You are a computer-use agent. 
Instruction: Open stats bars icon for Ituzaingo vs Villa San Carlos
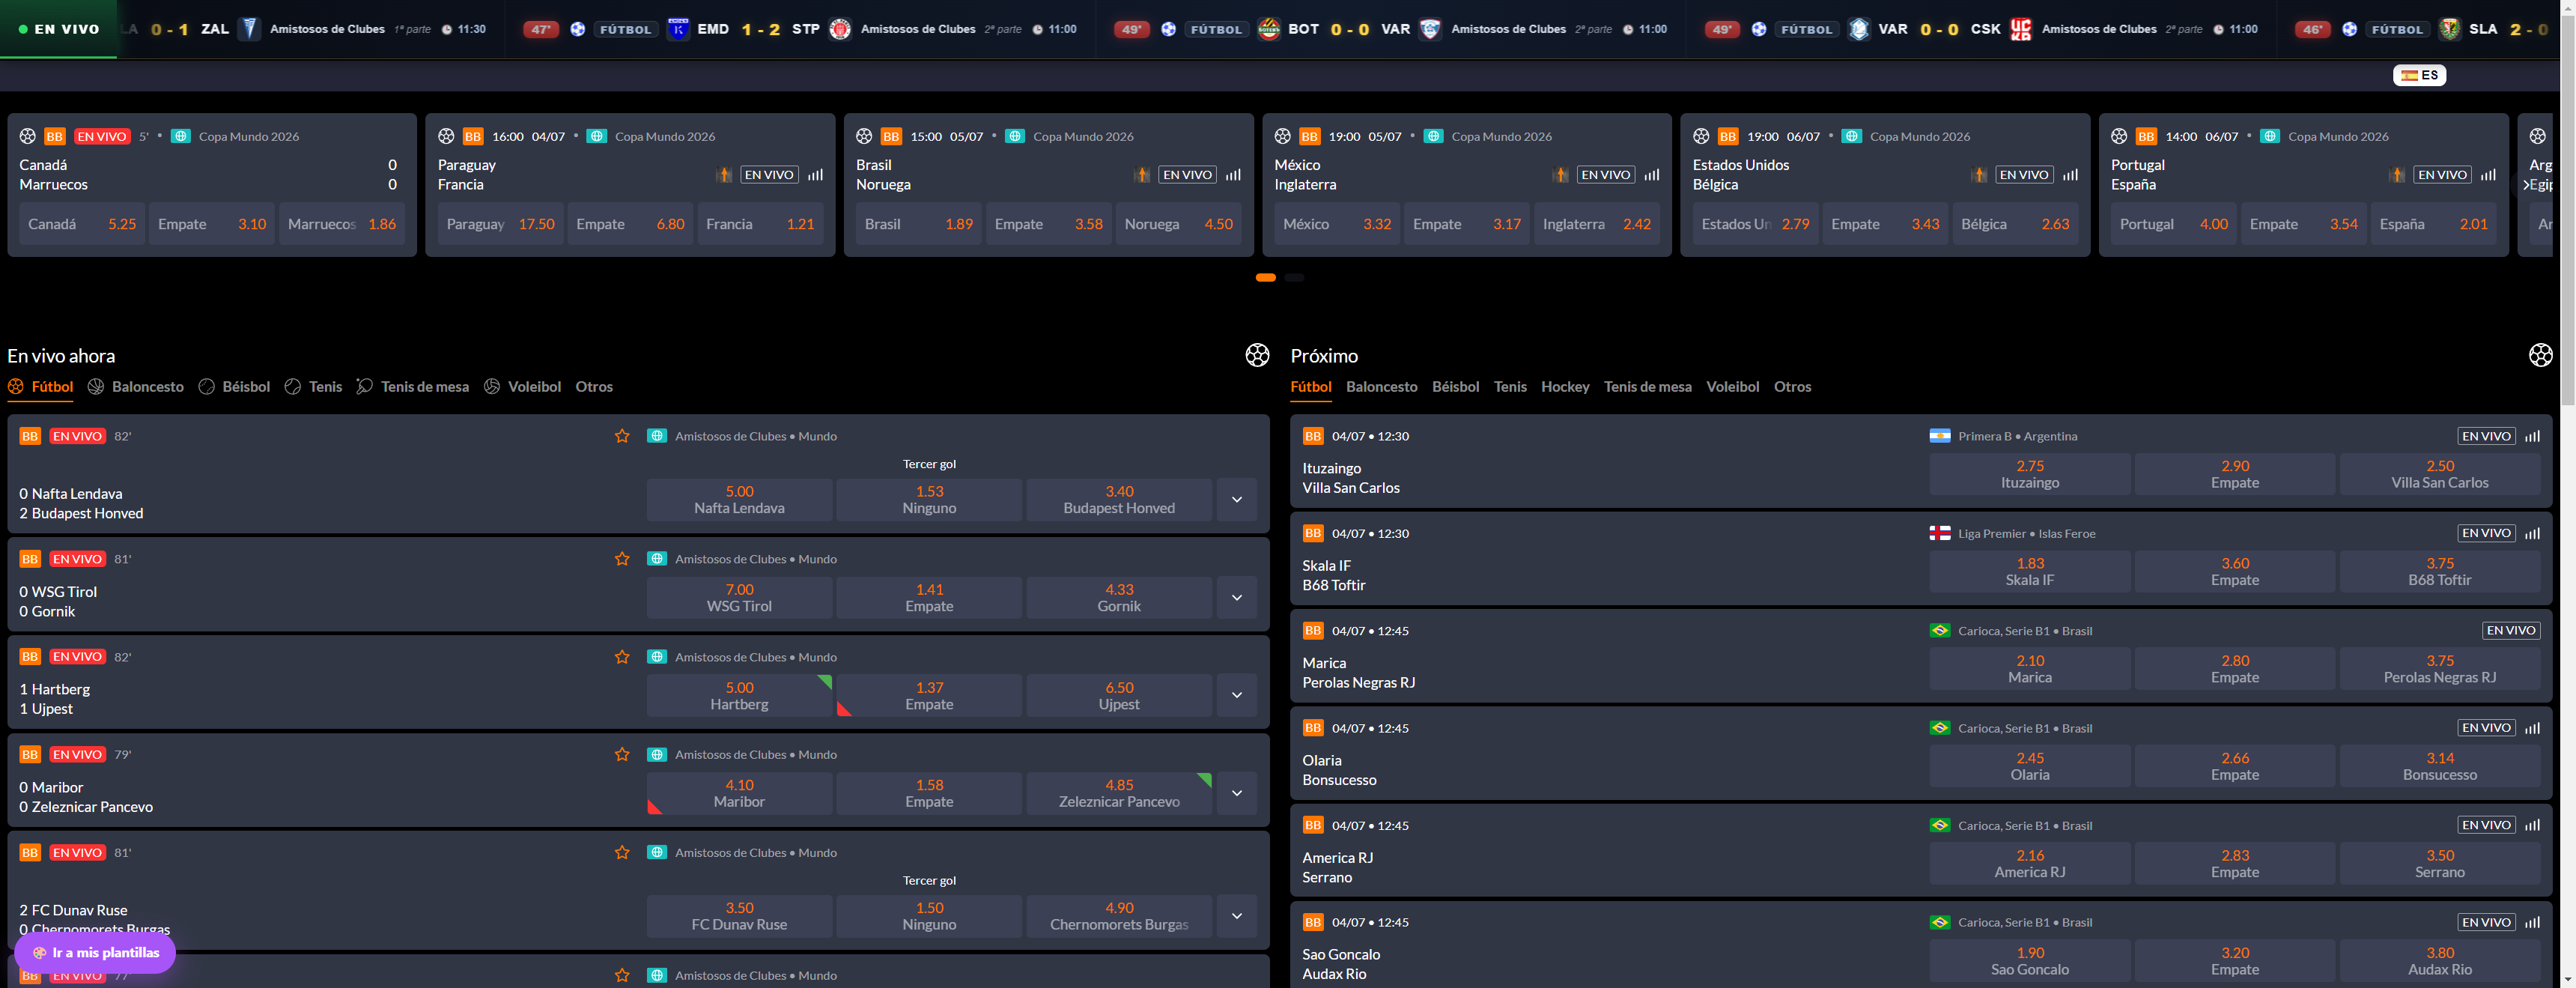tap(2532, 436)
